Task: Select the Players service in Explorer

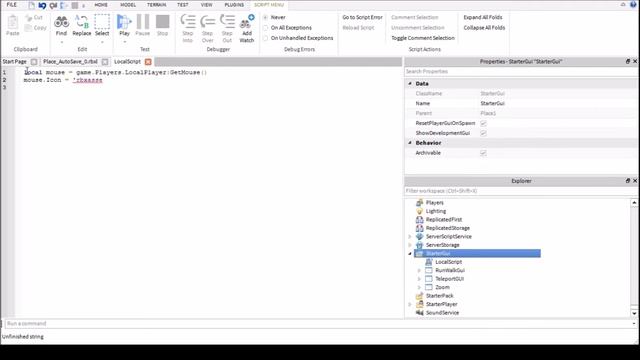Action: click(434, 203)
